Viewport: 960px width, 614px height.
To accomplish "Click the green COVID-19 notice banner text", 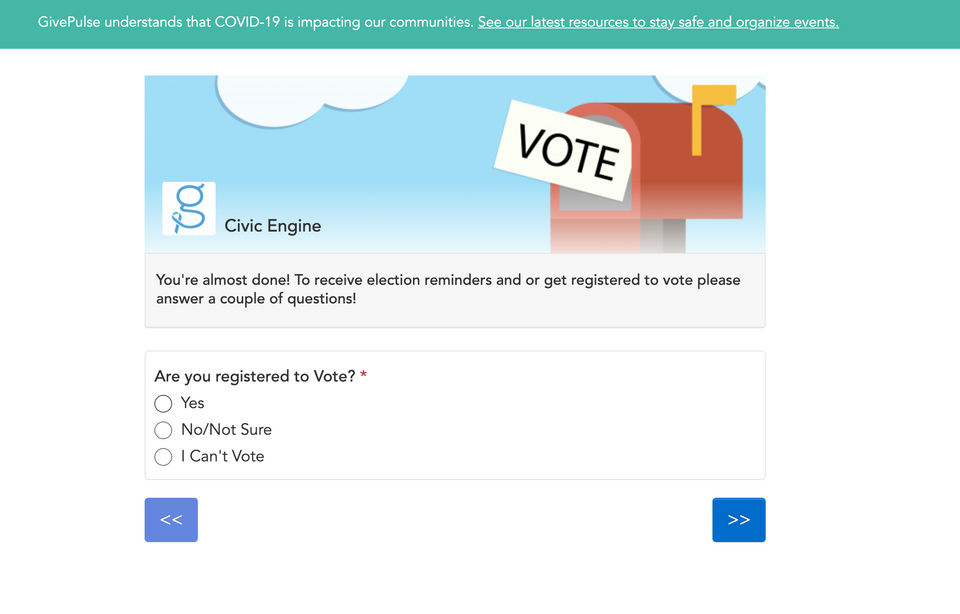I will click(255, 22).
